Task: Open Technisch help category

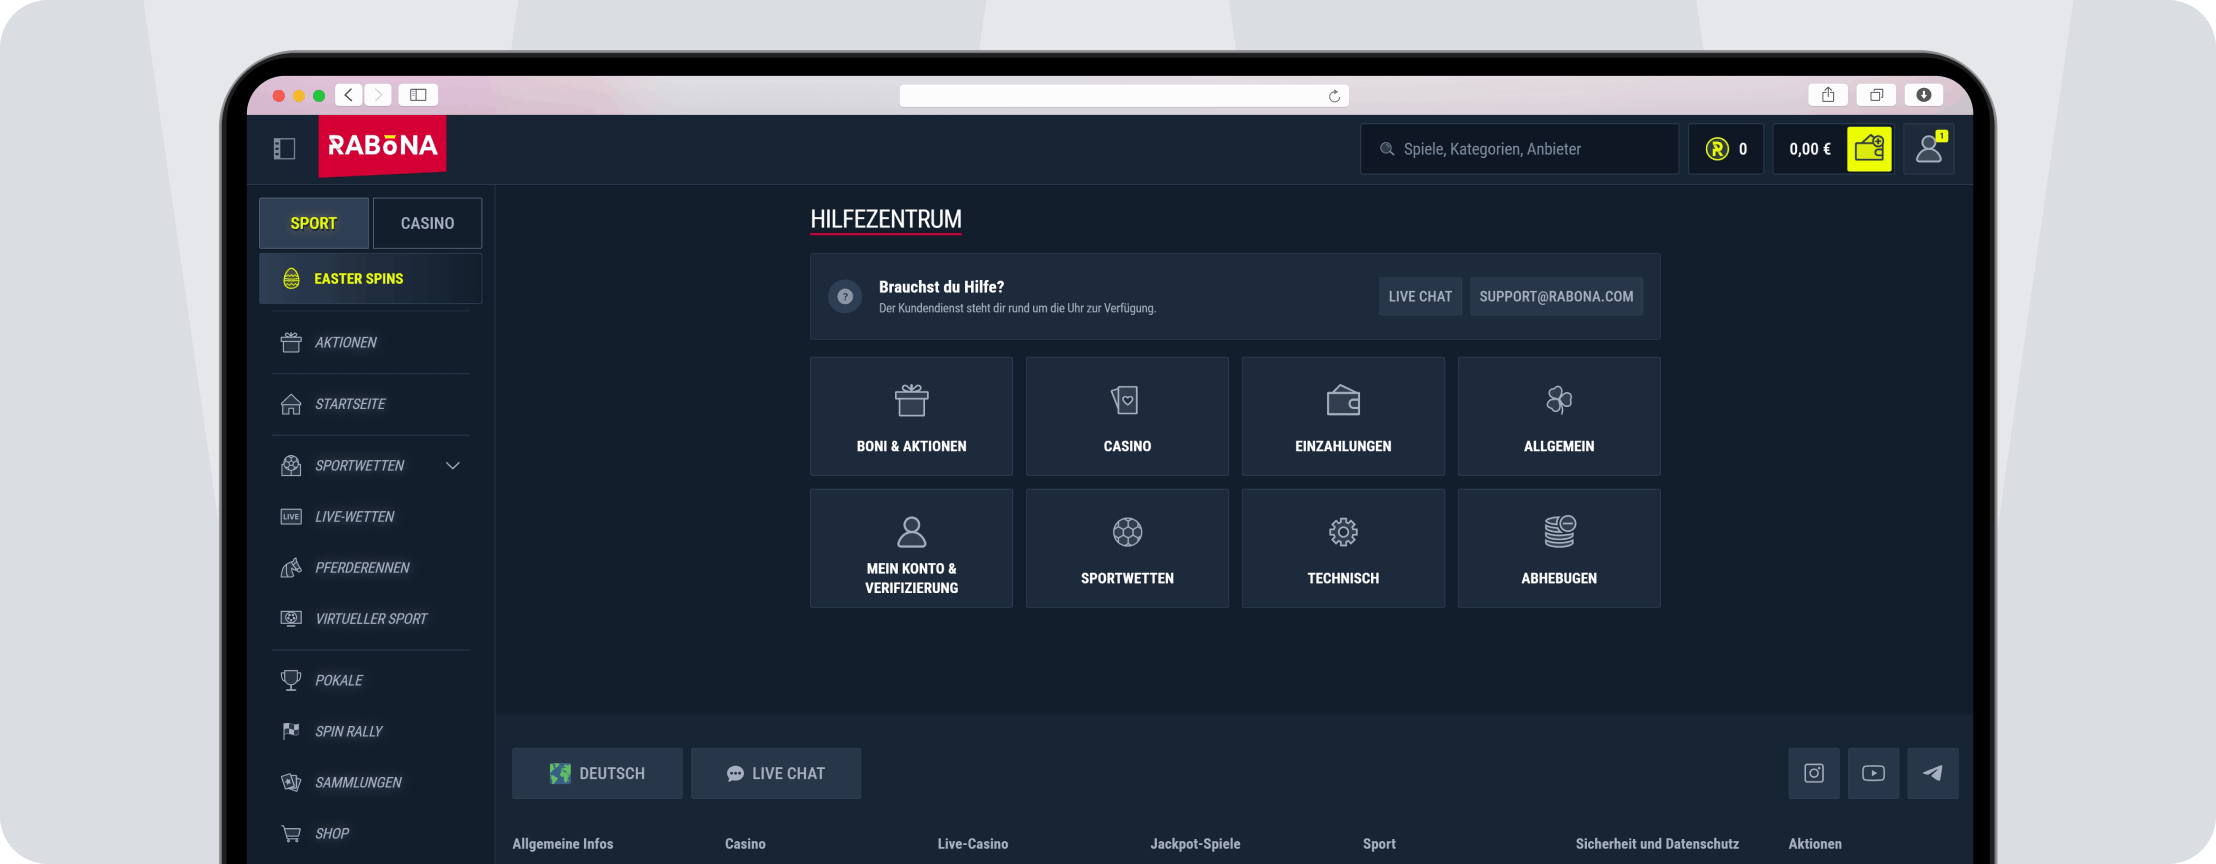Action: pyautogui.click(x=1343, y=548)
